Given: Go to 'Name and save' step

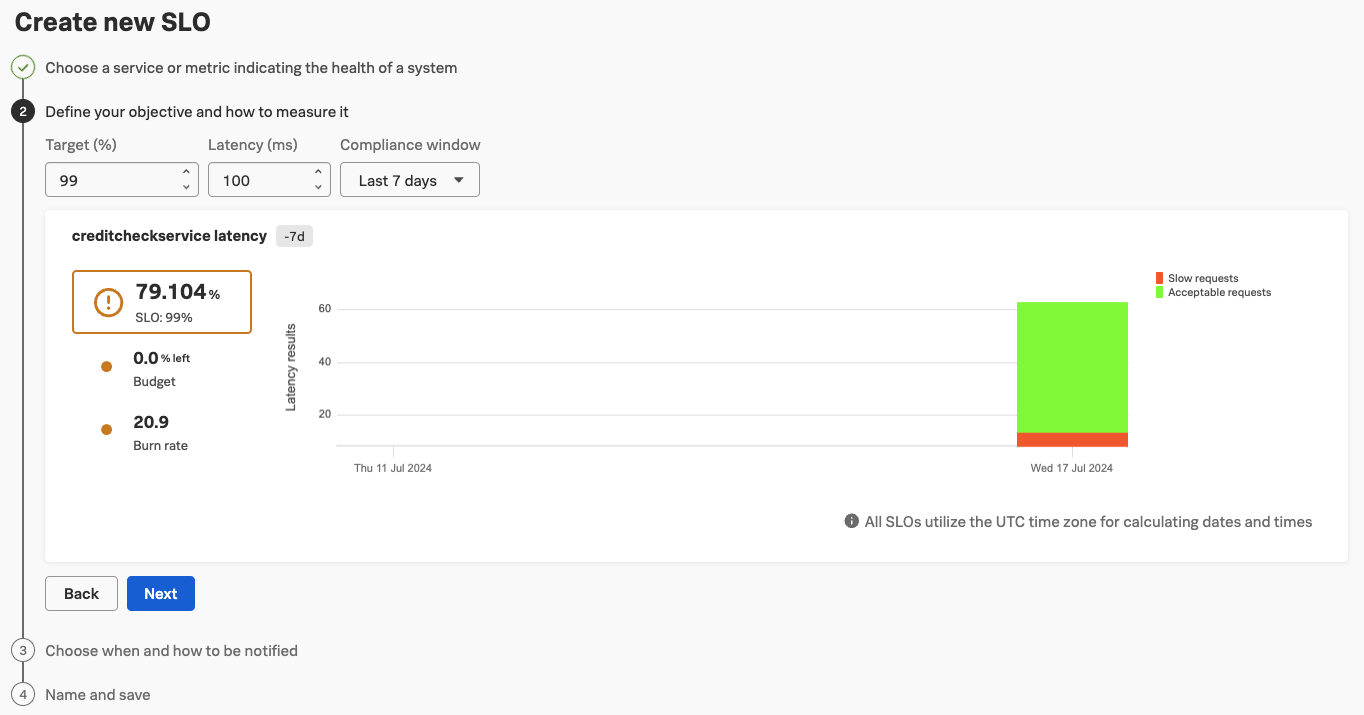Looking at the screenshot, I should (x=98, y=694).
